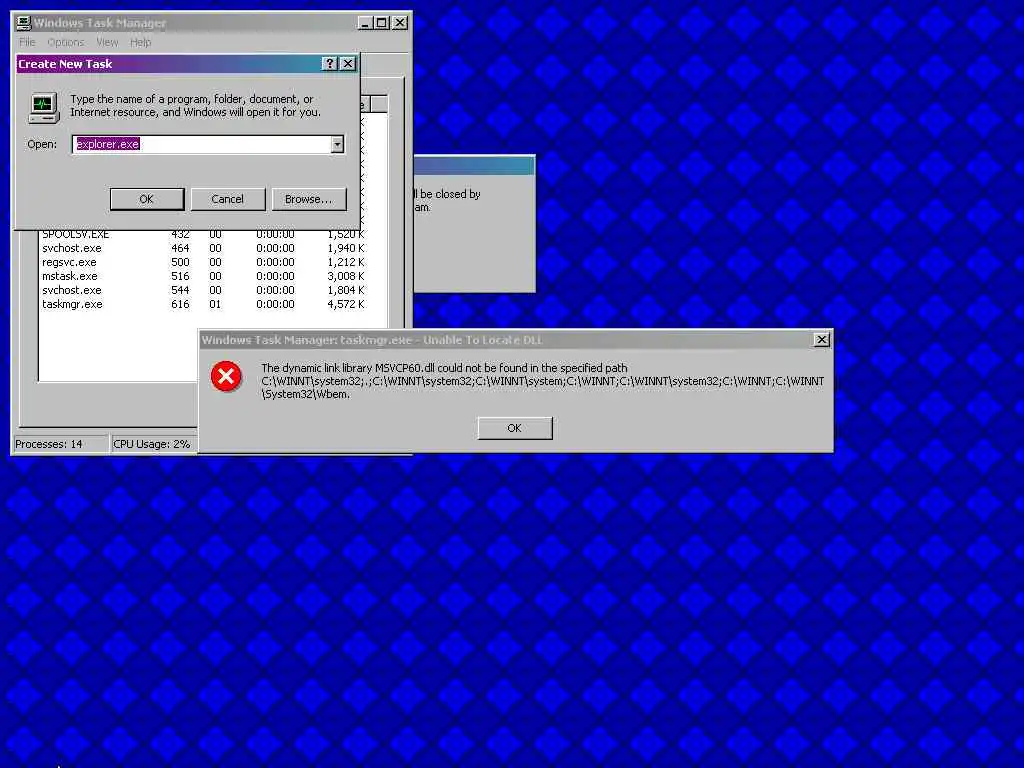Click OK in Create New Task dialog
Screen dimensions: 1024x768
coord(147,199)
